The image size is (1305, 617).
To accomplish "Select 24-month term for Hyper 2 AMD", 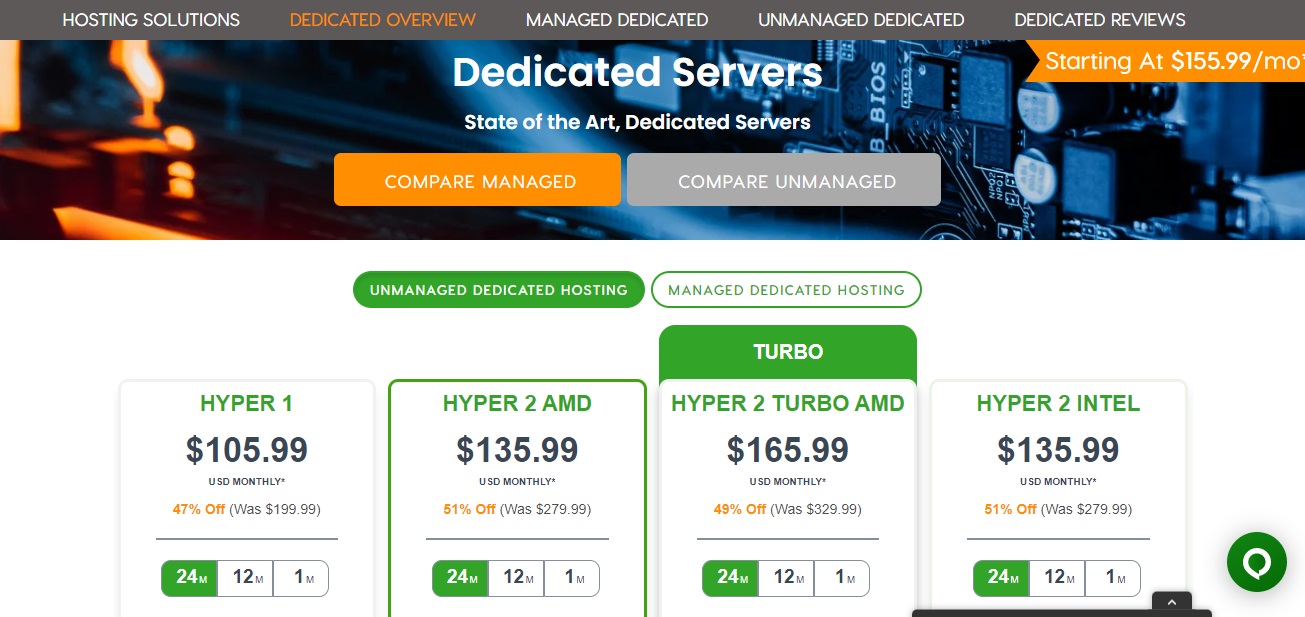I will coord(460,578).
